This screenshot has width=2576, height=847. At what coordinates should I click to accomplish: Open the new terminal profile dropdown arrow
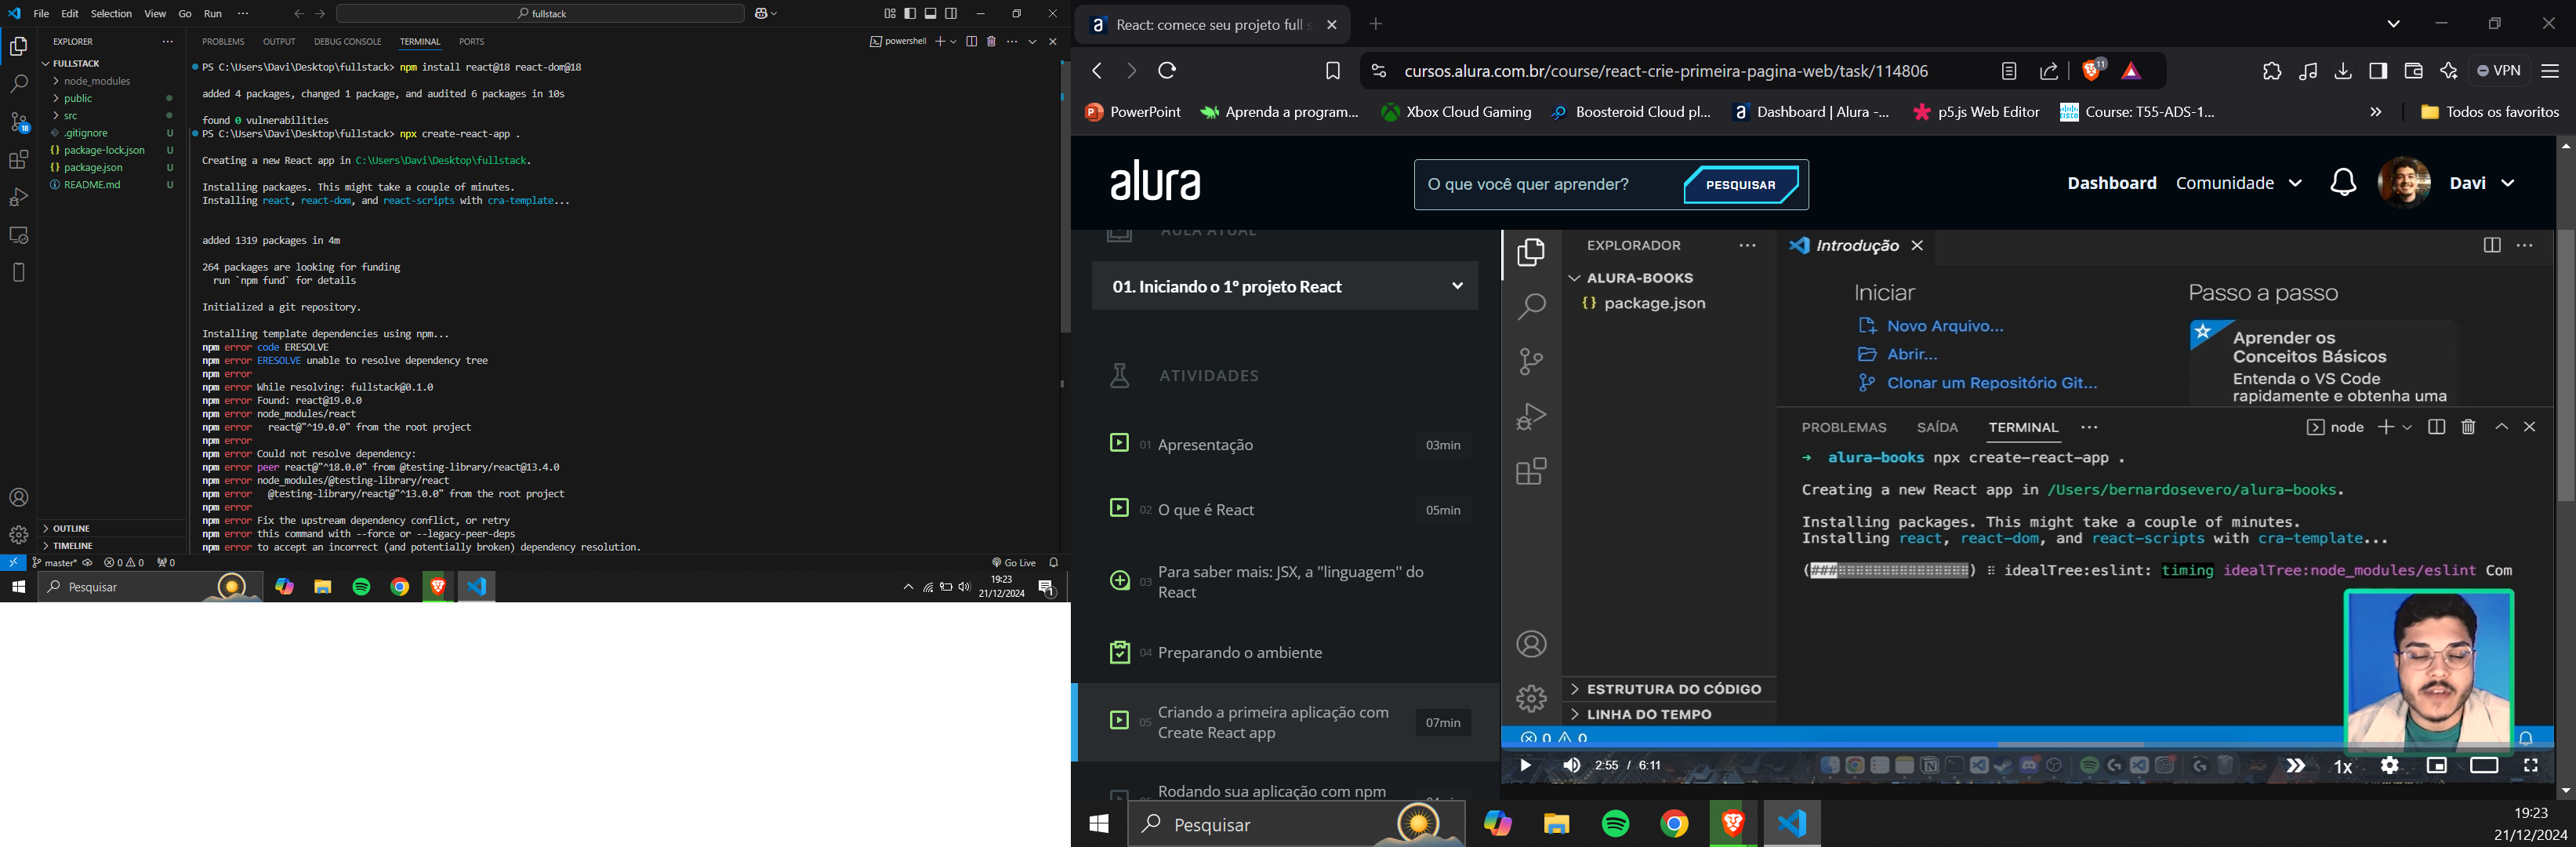(954, 42)
